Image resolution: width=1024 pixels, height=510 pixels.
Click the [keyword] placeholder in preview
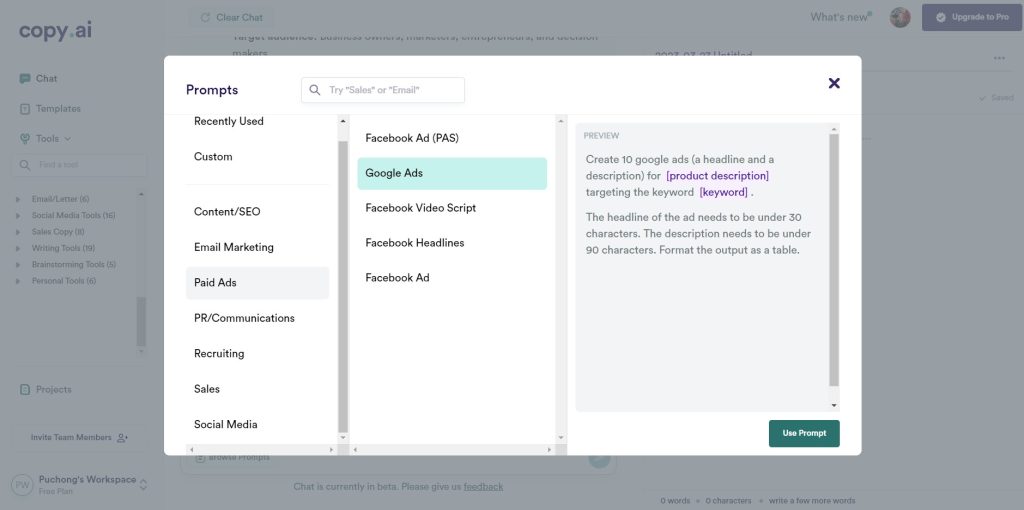click(723, 193)
